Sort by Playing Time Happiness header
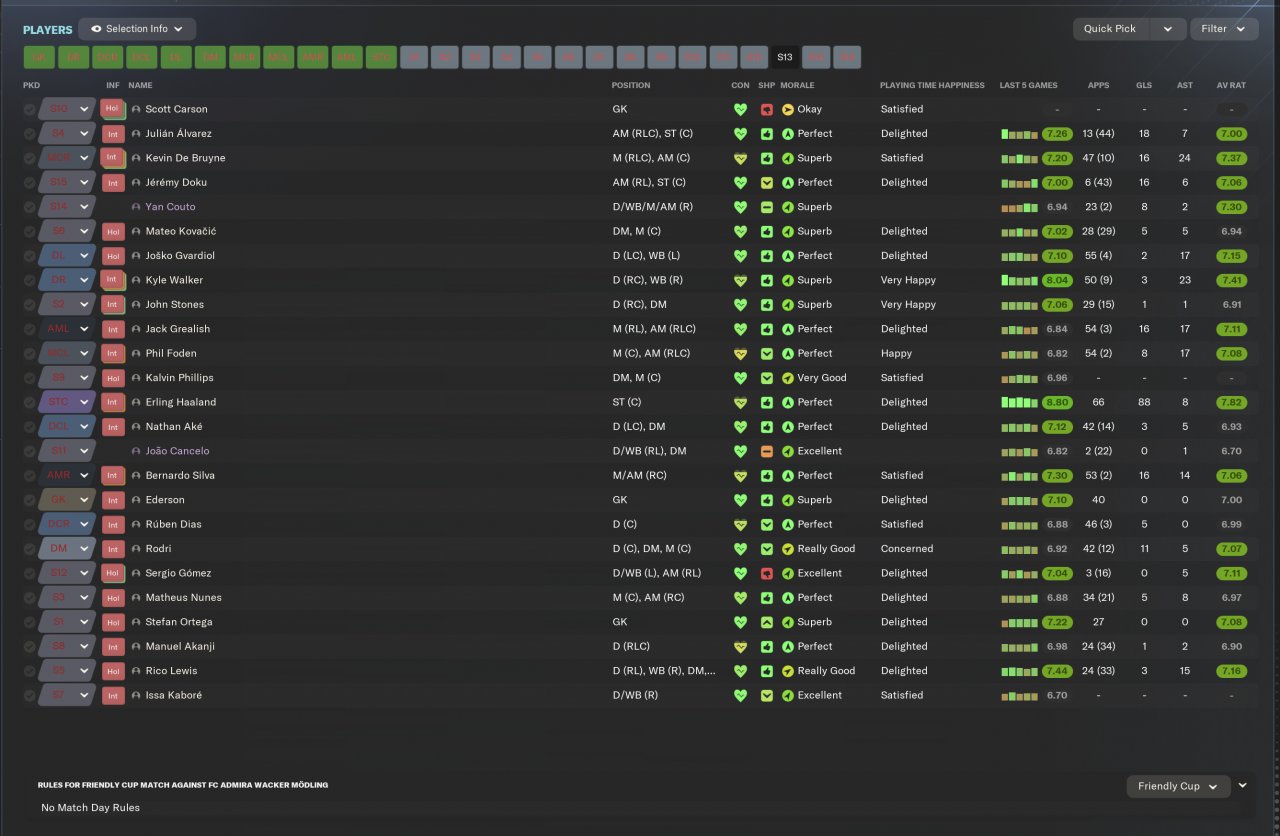Image resolution: width=1280 pixels, height=836 pixels. pyautogui.click(x=932, y=85)
